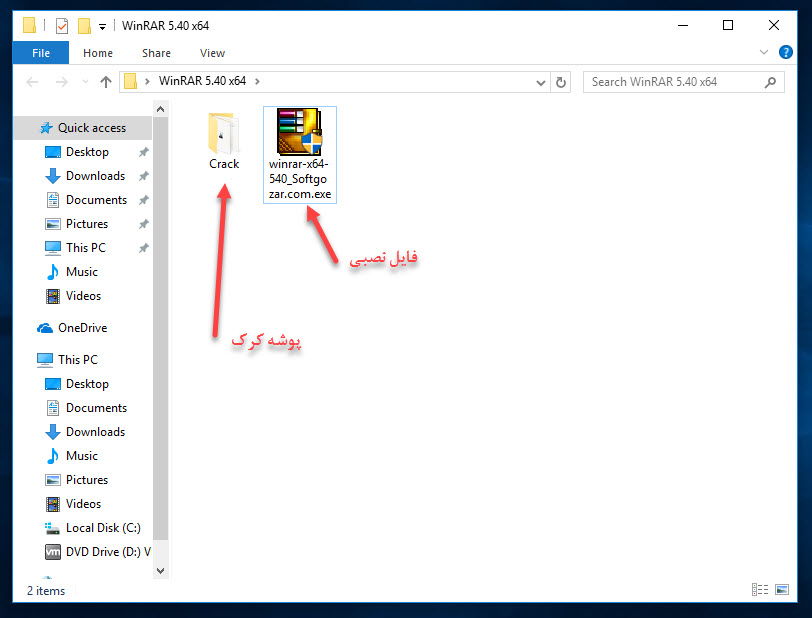This screenshot has width=812, height=618.
Task: Click the DVD Drive (D:) disc icon
Action: pos(53,552)
